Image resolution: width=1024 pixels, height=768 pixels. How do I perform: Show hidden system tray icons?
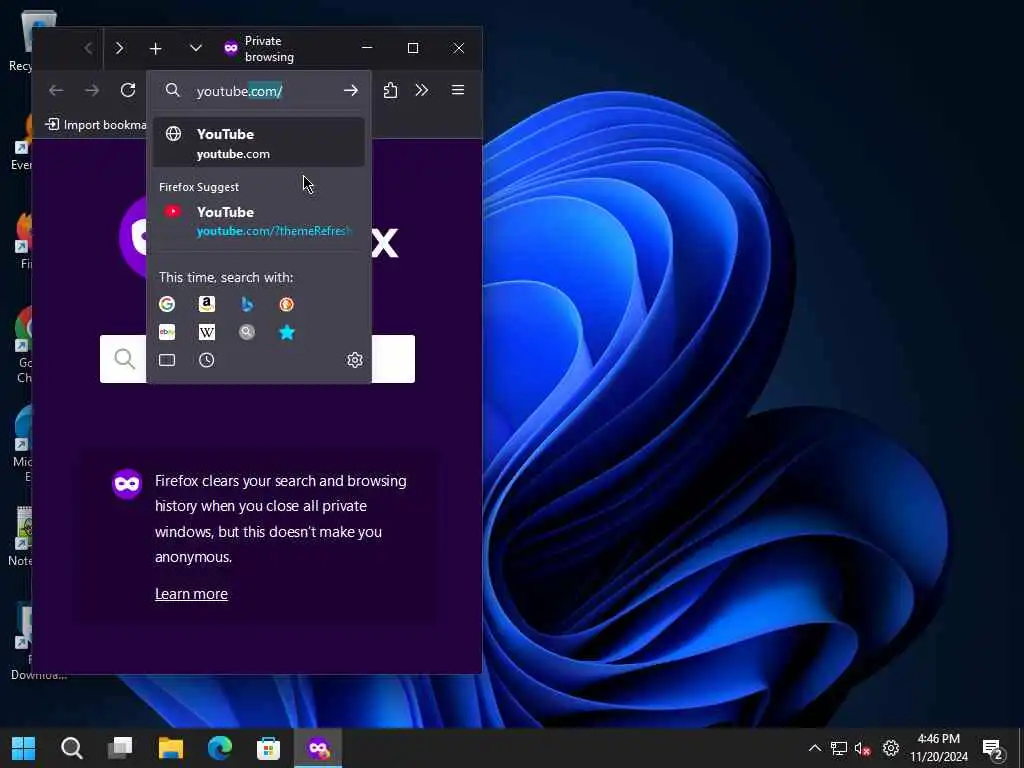click(x=814, y=748)
